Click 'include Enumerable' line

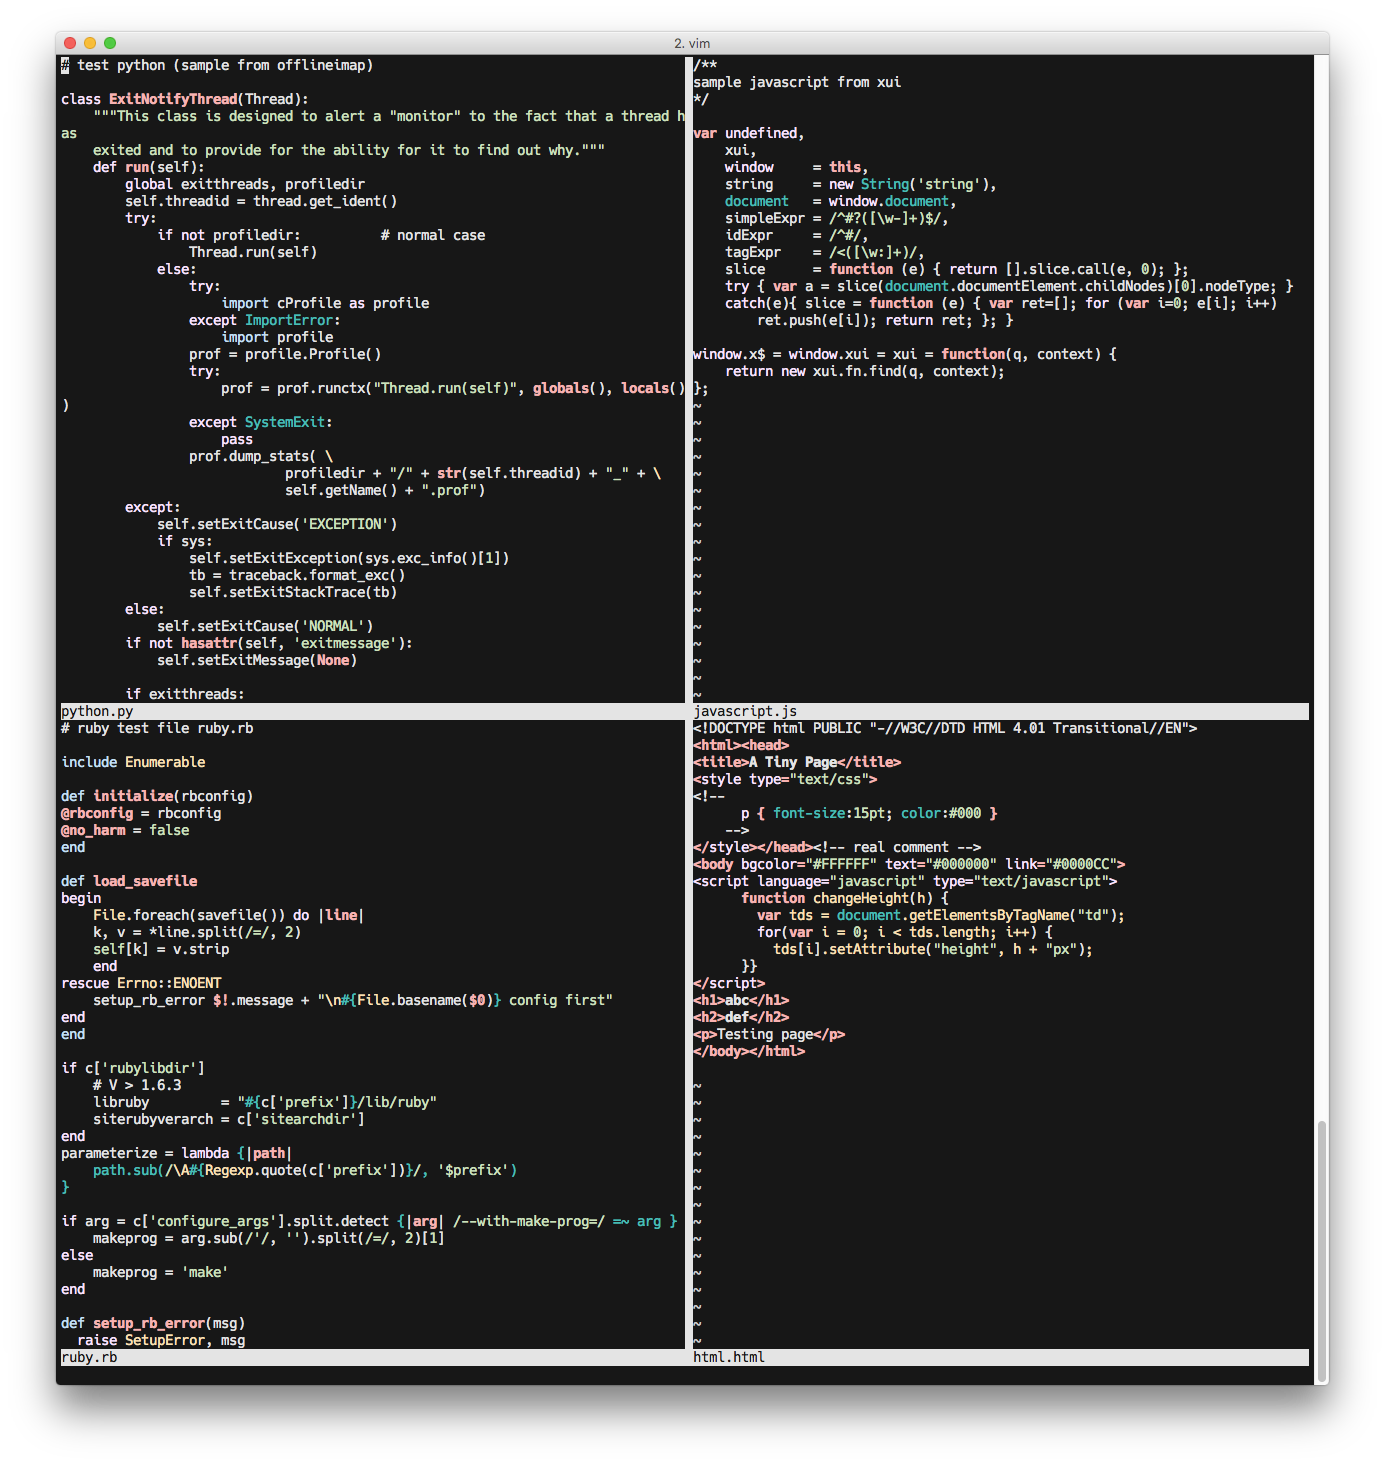point(133,762)
